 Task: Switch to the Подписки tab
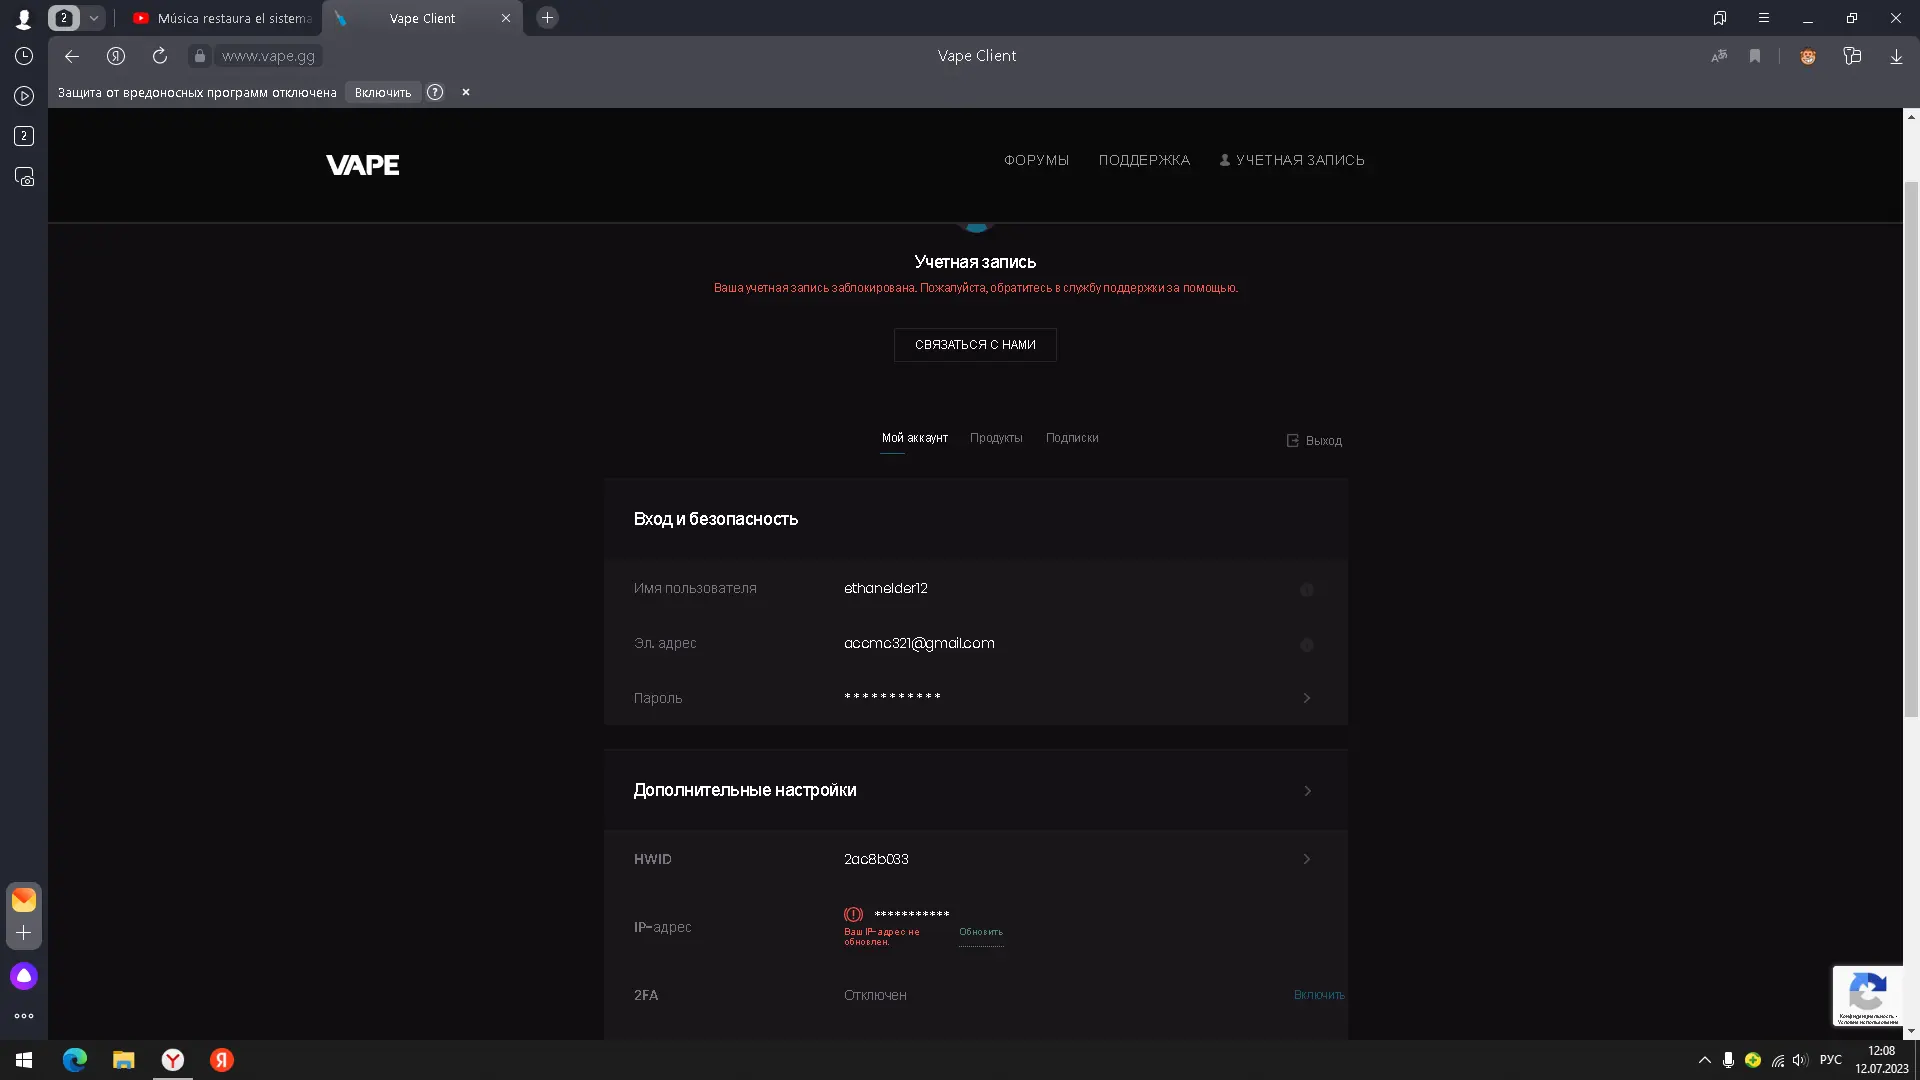coord(1072,438)
